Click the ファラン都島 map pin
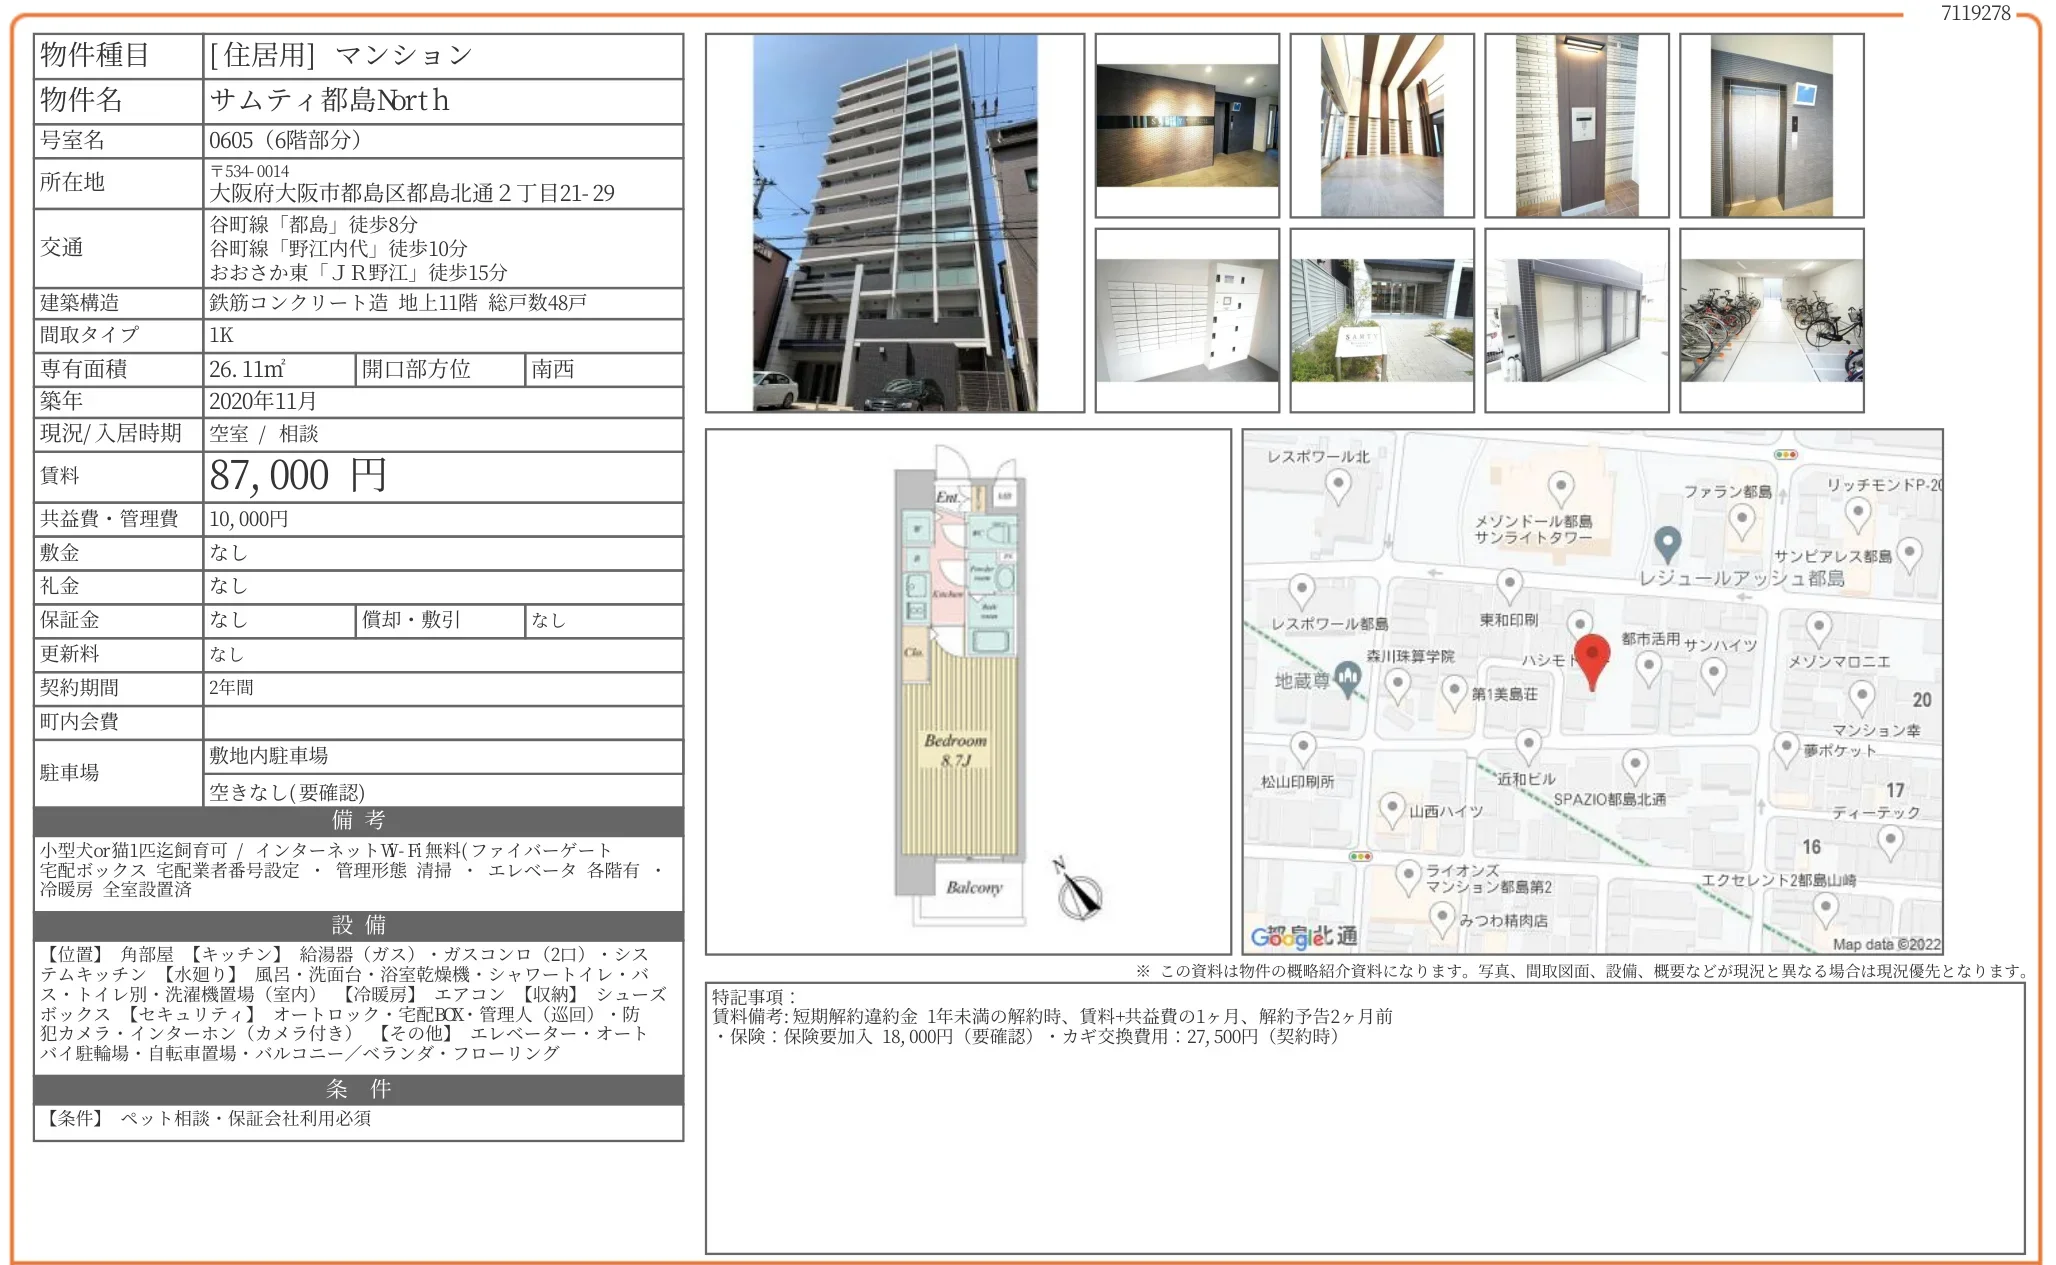 (x=1741, y=518)
